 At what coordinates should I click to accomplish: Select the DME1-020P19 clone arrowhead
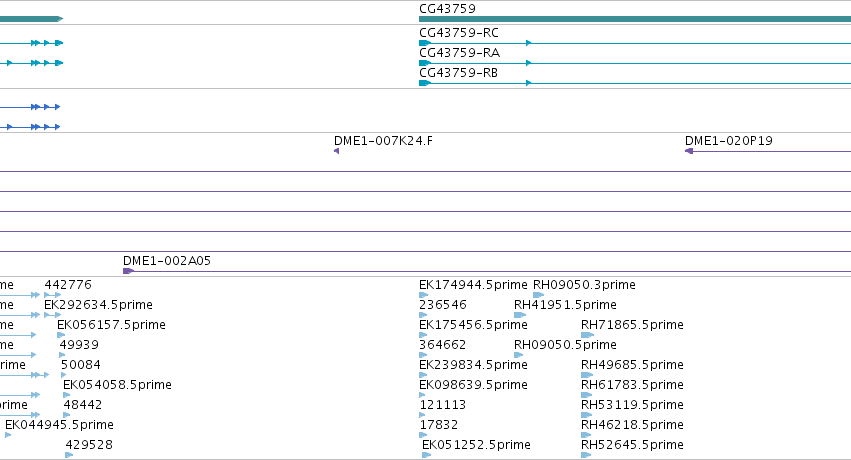point(689,151)
